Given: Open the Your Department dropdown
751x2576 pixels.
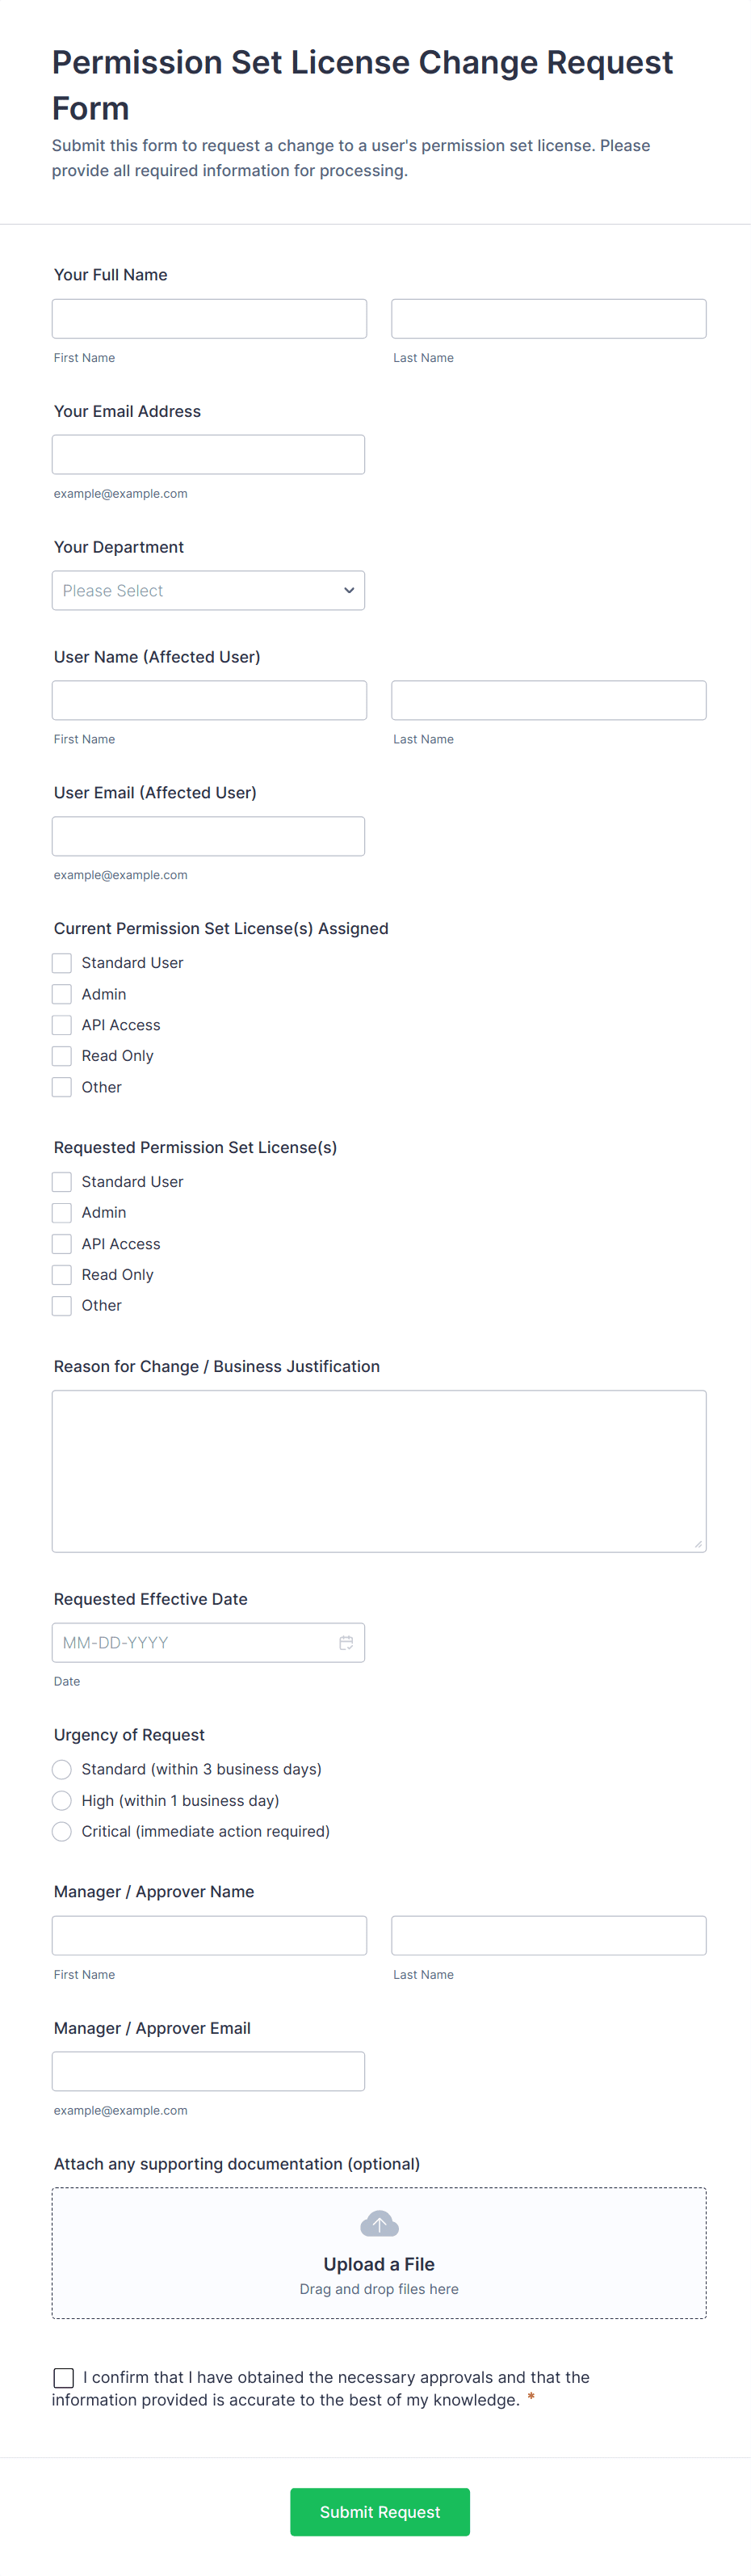Looking at the screenshot, I should point(208,590).
